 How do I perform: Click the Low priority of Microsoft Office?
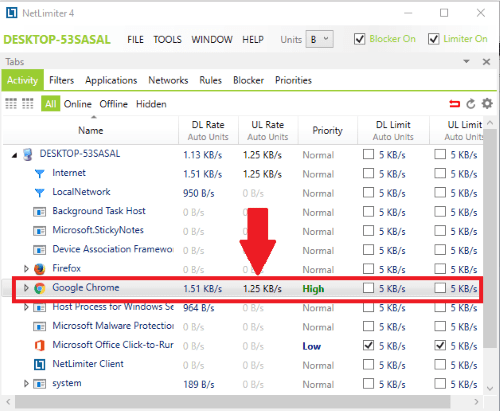tap(312, 346)
